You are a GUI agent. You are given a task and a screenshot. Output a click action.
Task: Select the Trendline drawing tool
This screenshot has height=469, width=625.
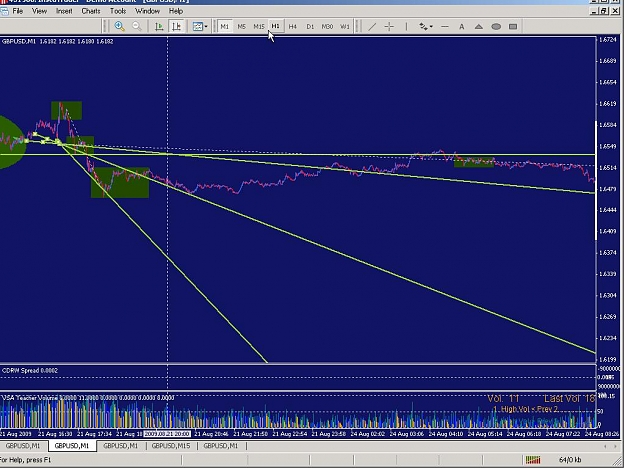click(x=372, y=27)
